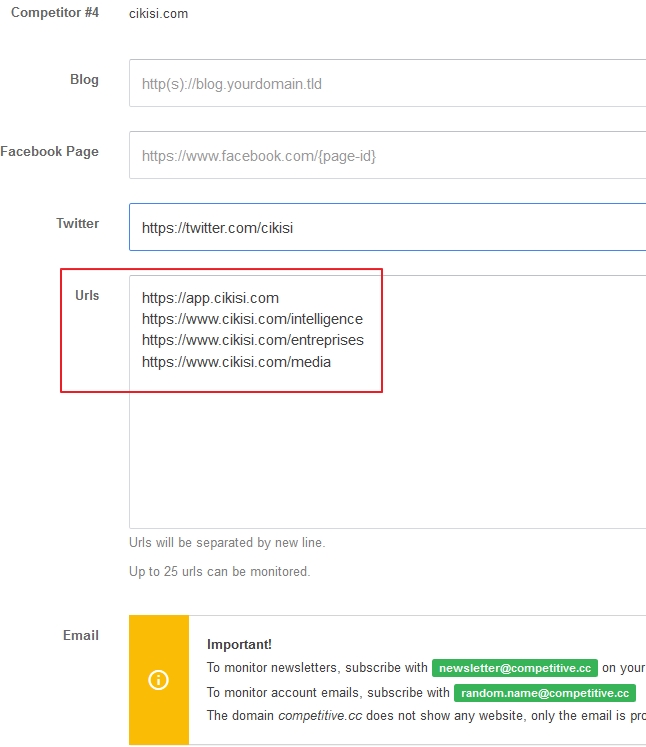The width and height of the screenshot is (646, 747).
Task: Click the 'Up to 25 urls can be monitored' hint
Action: click(220, 571)
